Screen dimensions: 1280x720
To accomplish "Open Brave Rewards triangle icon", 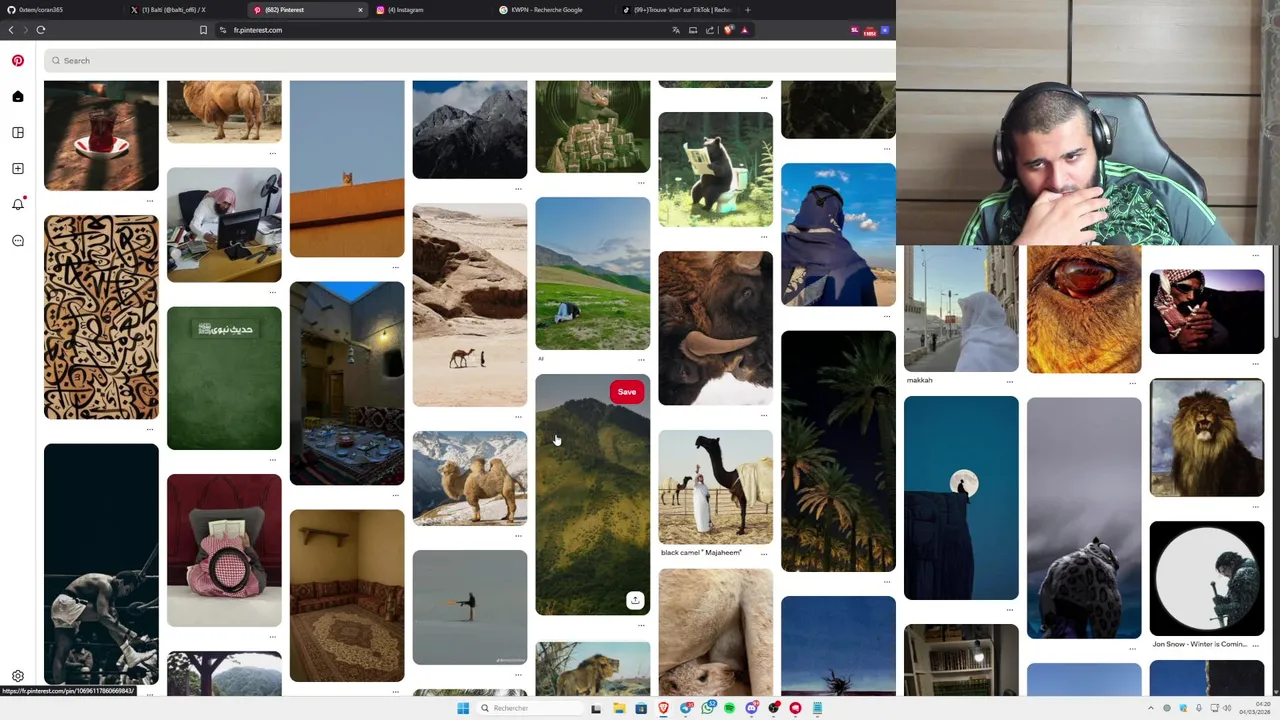I will point(744,30).
